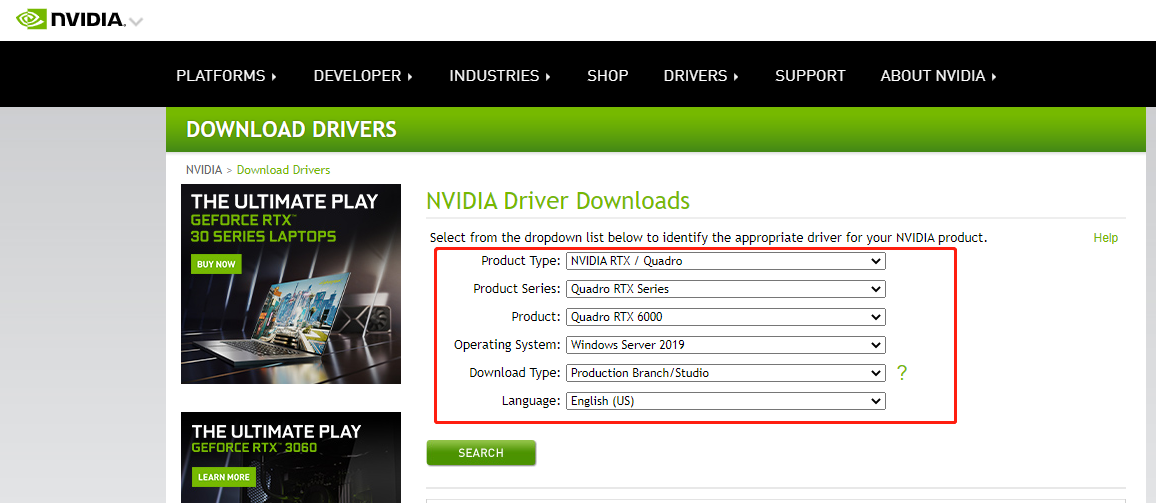Expand the arrow beside the NVIDIA logo

136,22
